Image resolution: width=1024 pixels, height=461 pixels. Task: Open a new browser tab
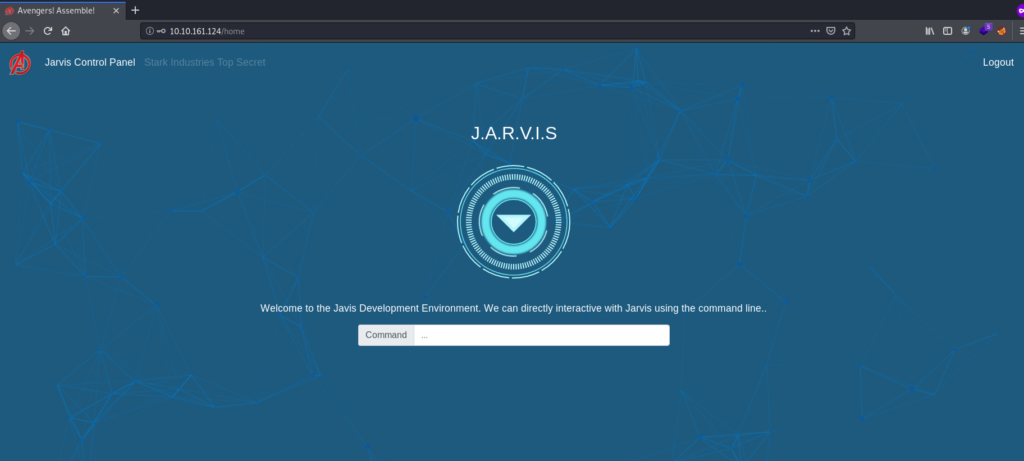tap(135, 10)
